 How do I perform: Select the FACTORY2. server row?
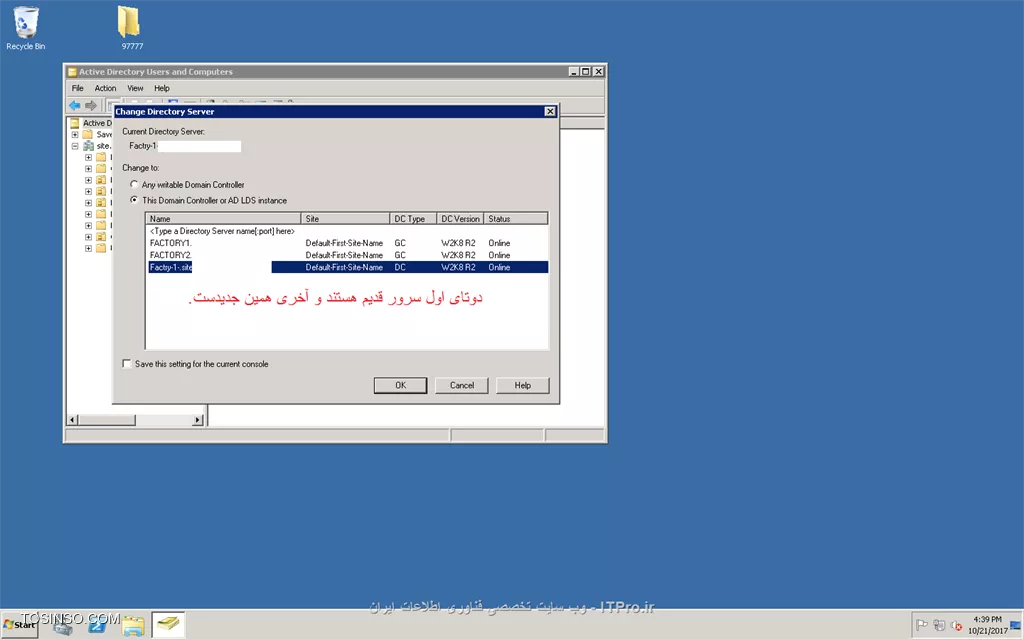pos(347,255)
